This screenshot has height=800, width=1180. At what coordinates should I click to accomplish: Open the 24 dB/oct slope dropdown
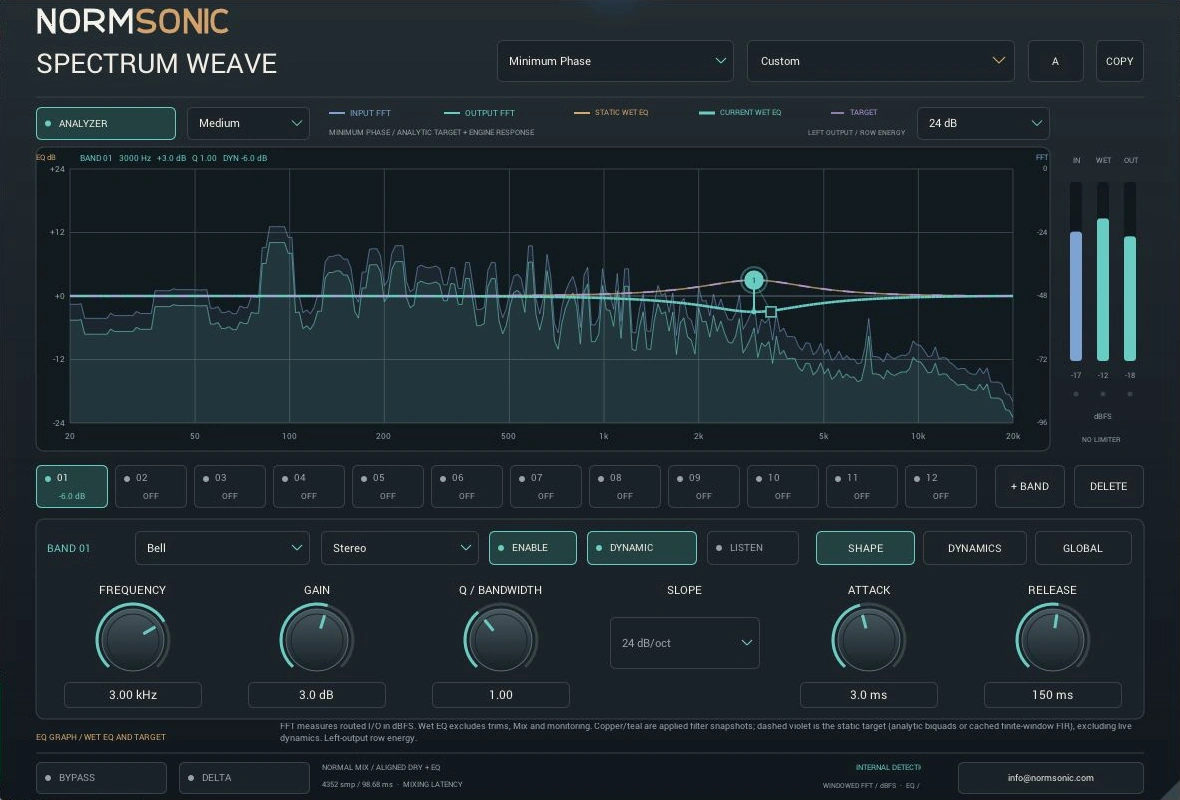tap(685, 643)
